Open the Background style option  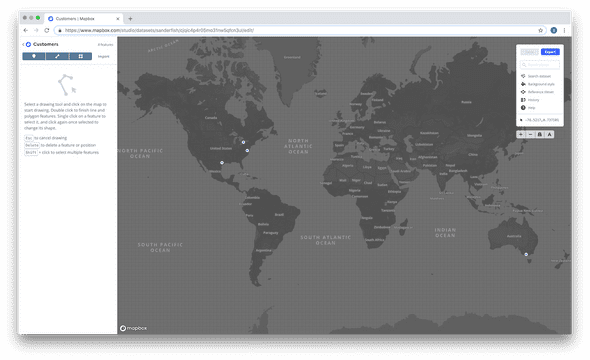[538, 84]
